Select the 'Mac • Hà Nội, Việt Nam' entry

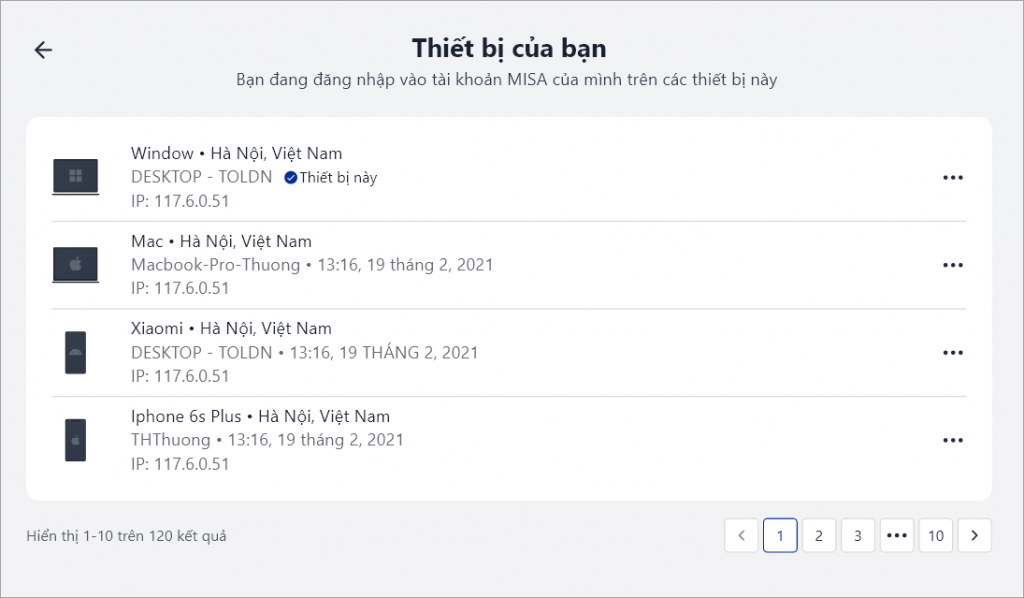(509, 265)
